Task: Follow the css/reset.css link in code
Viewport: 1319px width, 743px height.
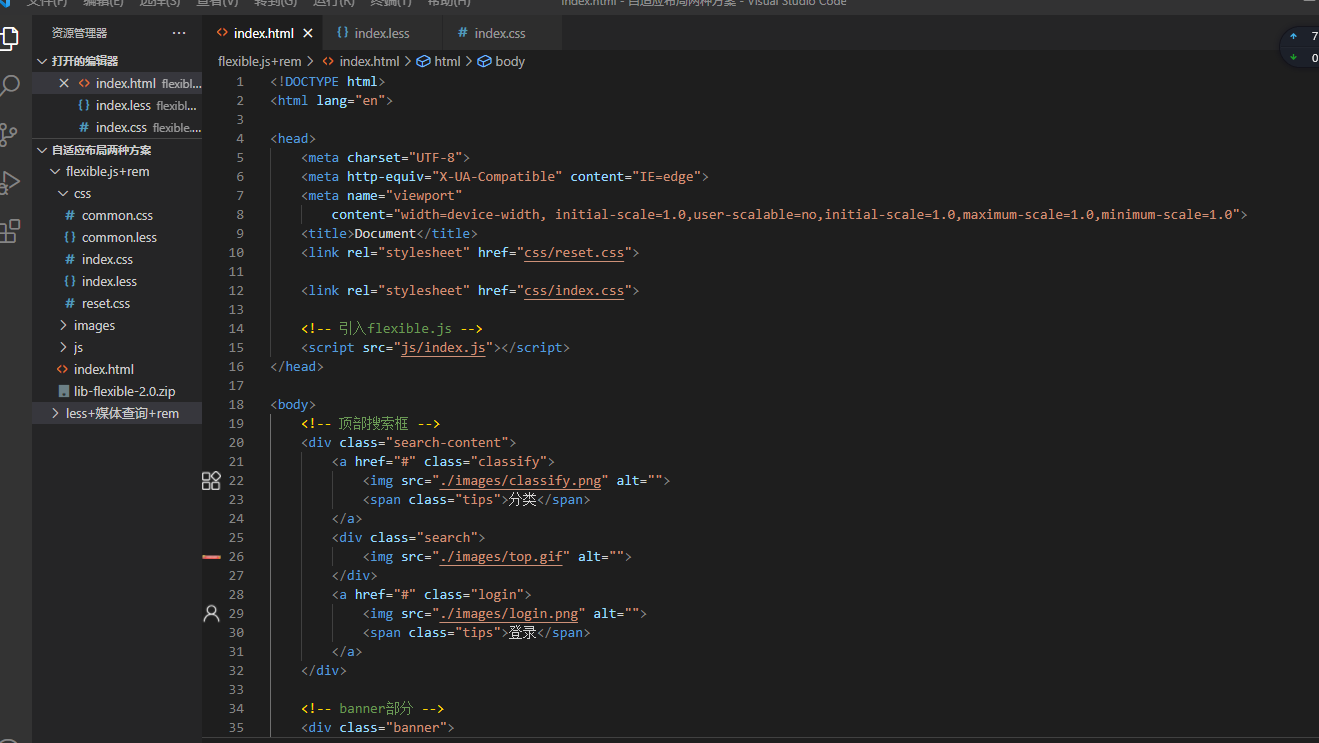Action: [574, 253]
